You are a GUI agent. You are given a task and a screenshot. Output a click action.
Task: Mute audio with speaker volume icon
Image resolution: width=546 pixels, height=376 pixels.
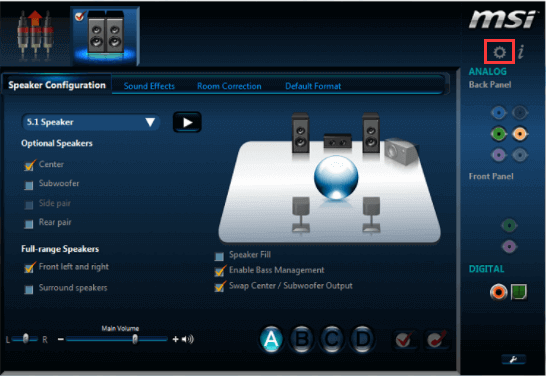(188, 339)
